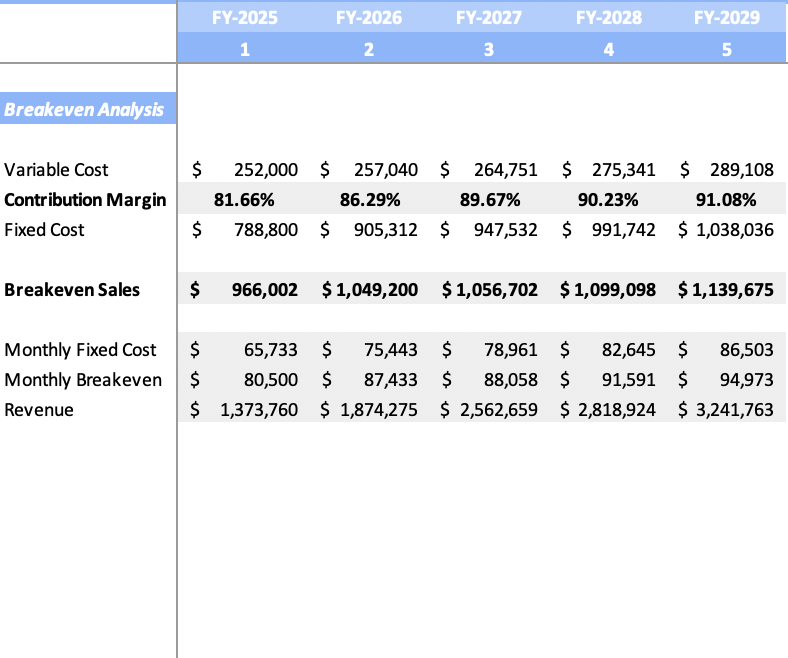Select monthly fixed cost 78,961
This screenshot has height=658, width=788.
(511, 350)
